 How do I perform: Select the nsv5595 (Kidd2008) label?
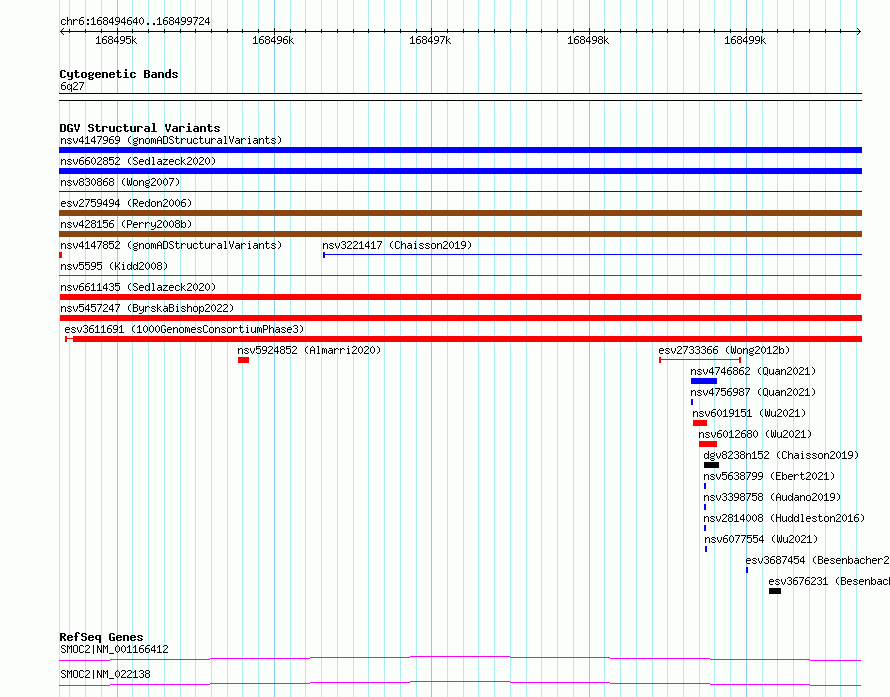114,266
